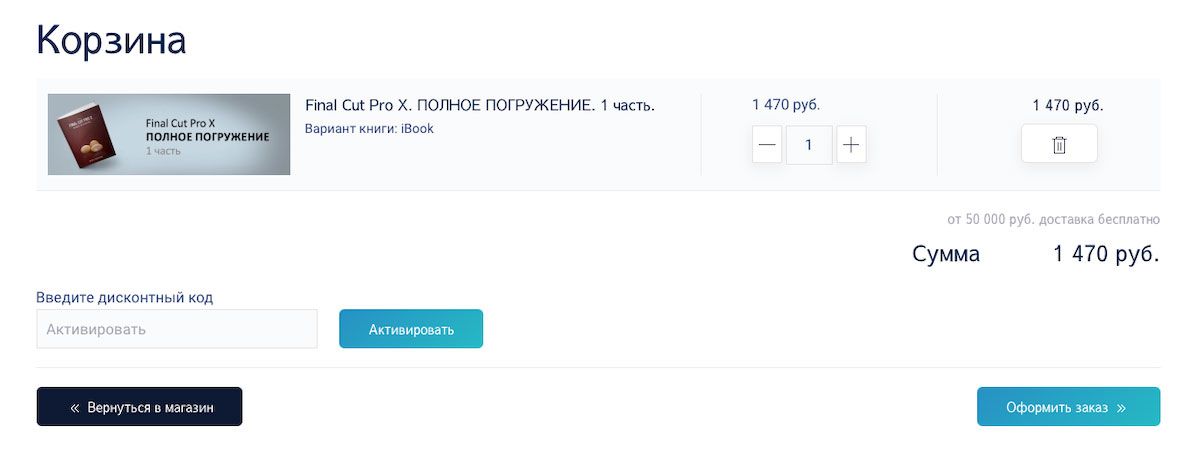Click the free delivery notice text
Viewport: 1200px width, 458px height.
1053,219
